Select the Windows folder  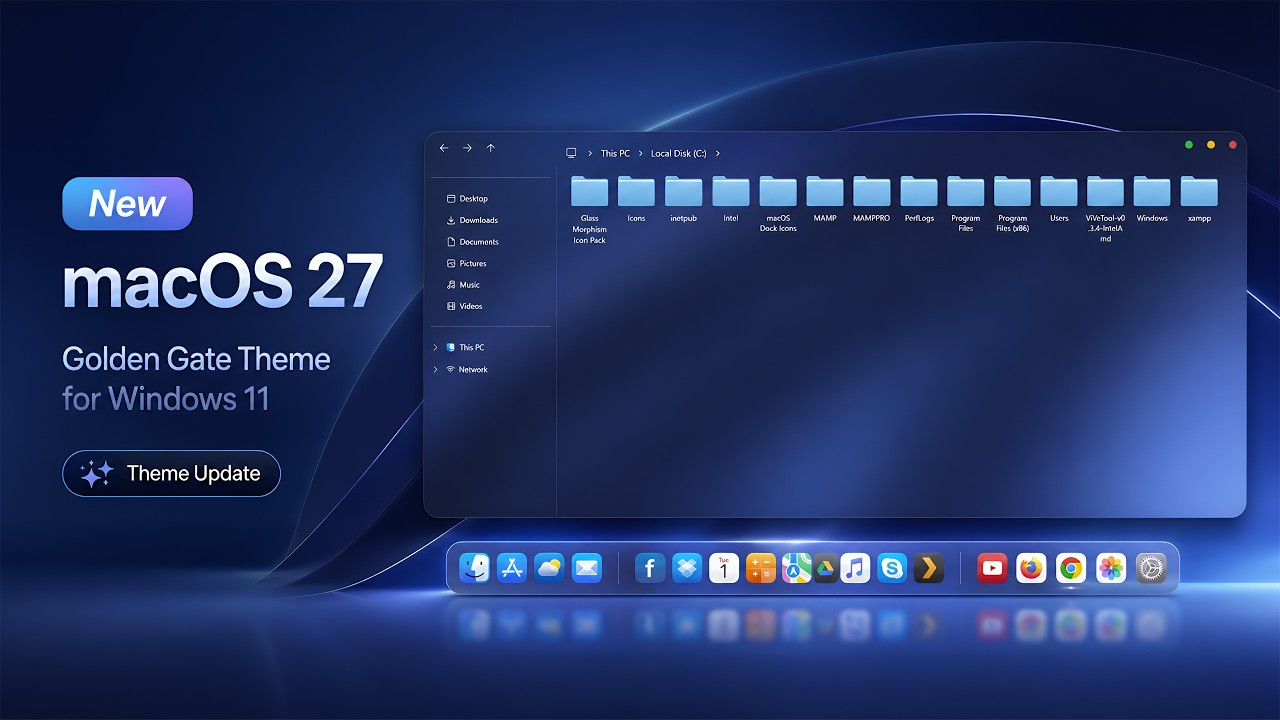(x=1152, y=199)
